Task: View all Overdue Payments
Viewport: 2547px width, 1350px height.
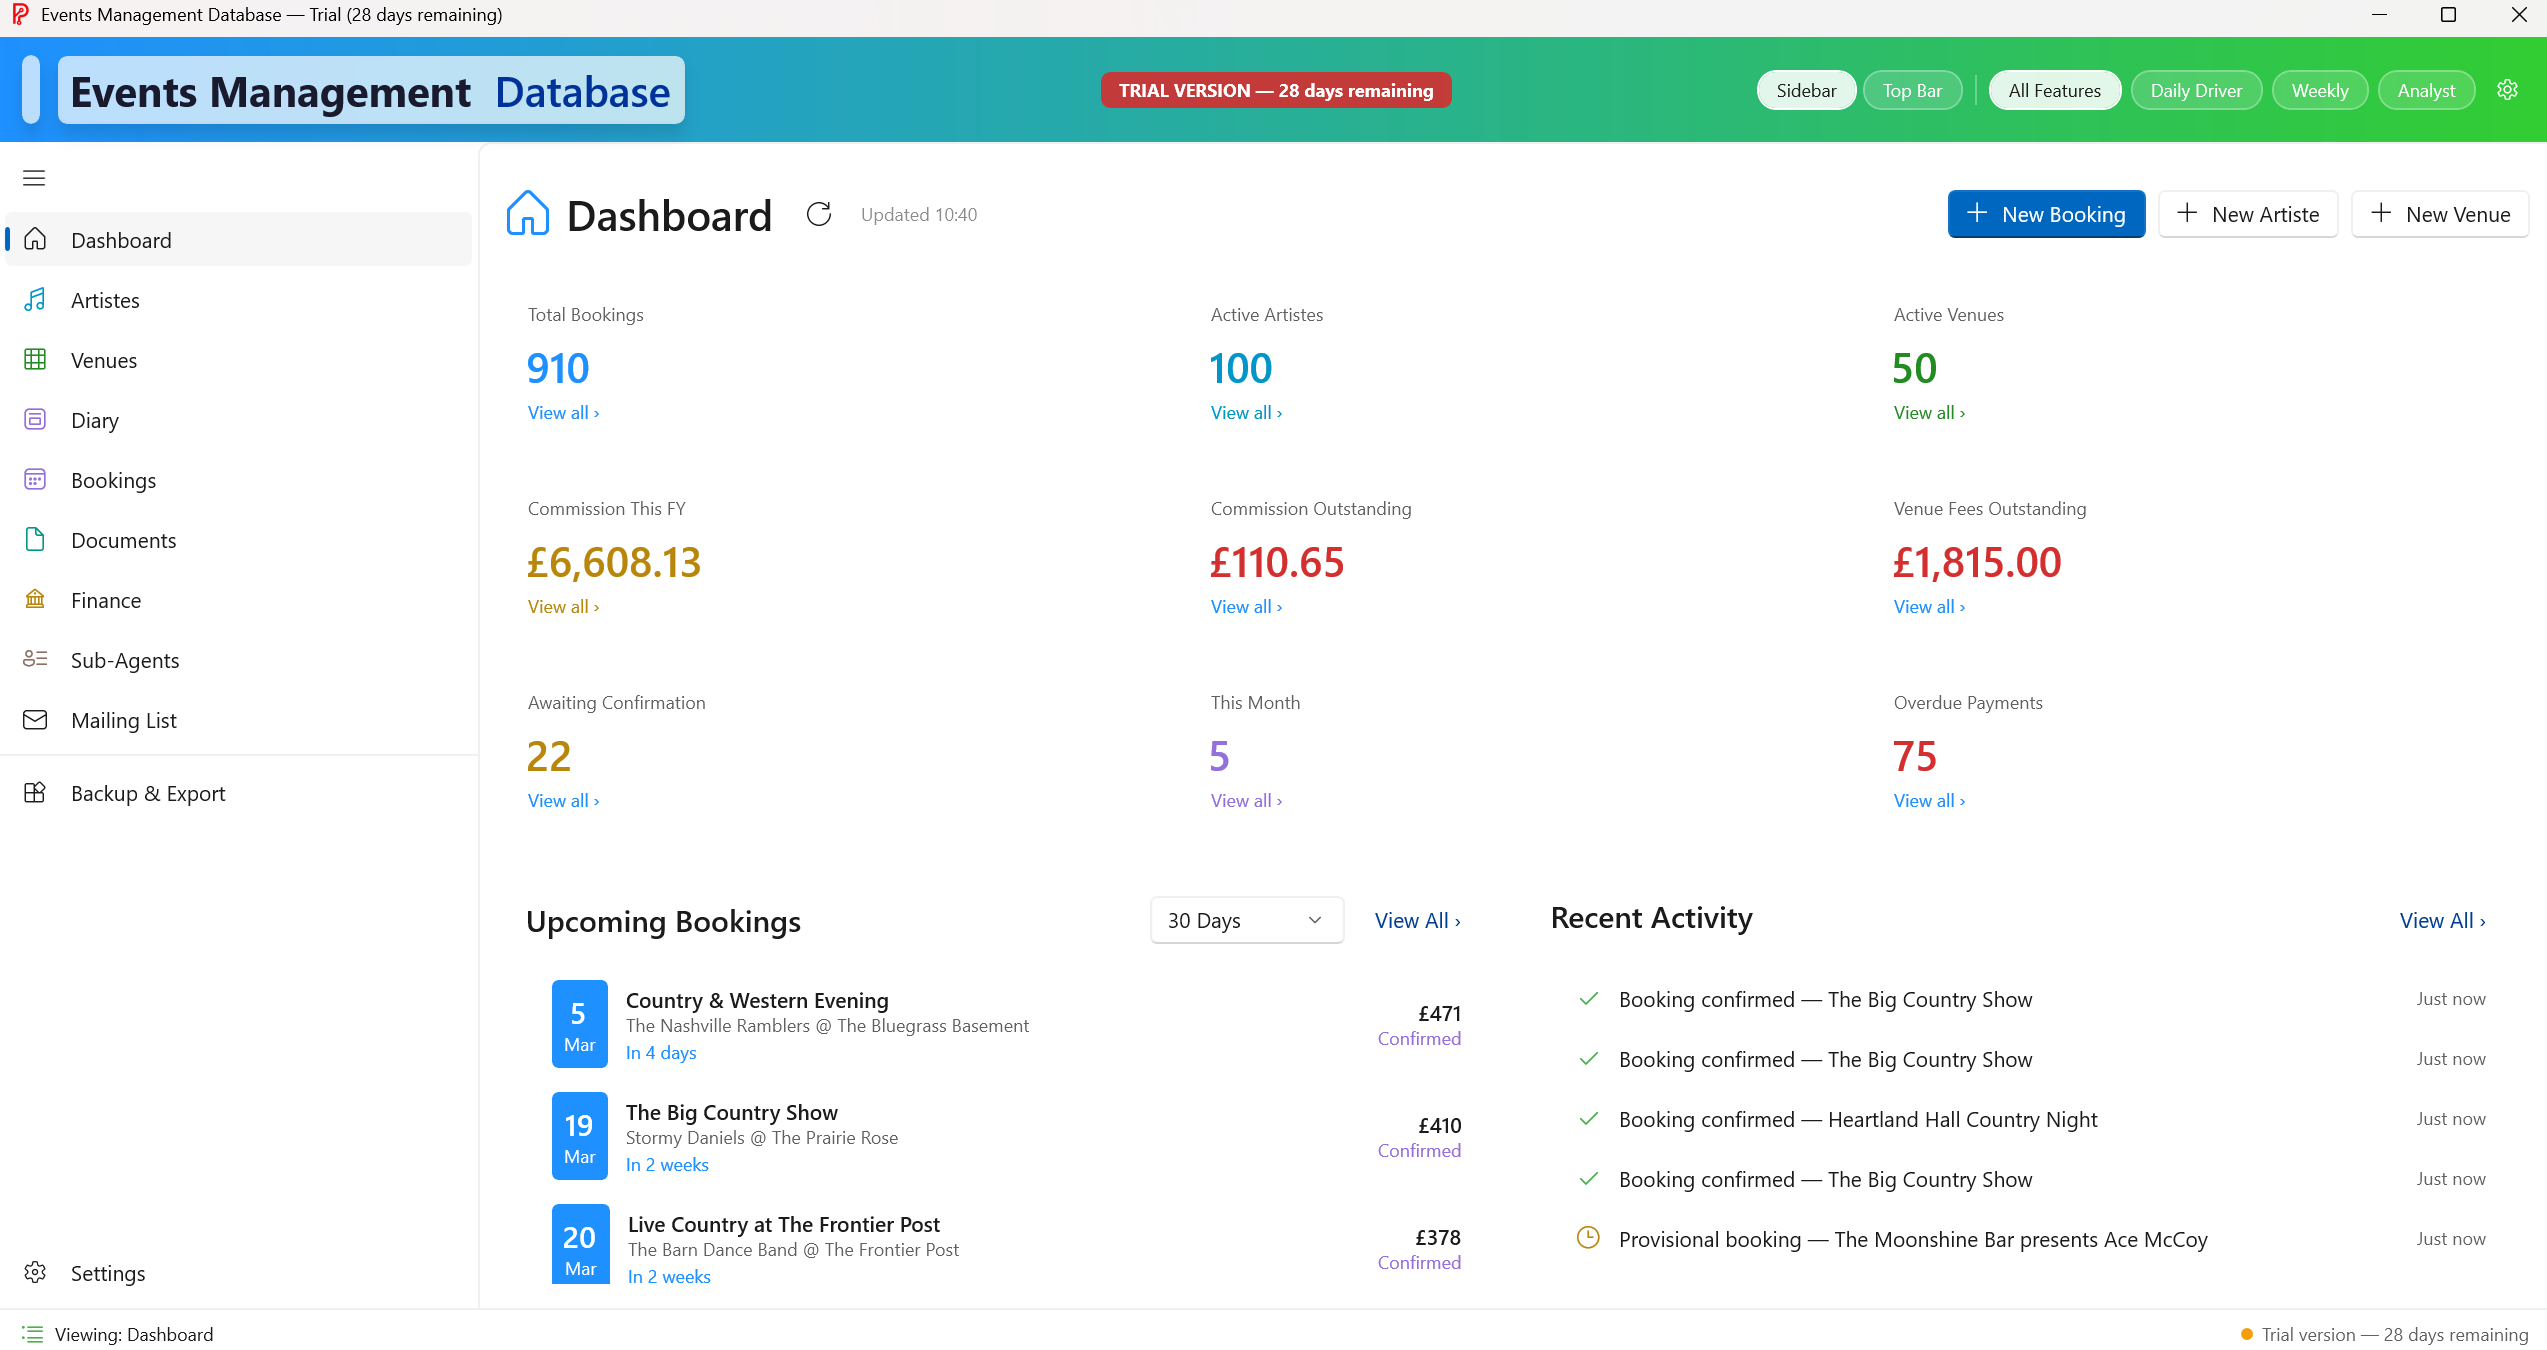Action: point(1926,800)
